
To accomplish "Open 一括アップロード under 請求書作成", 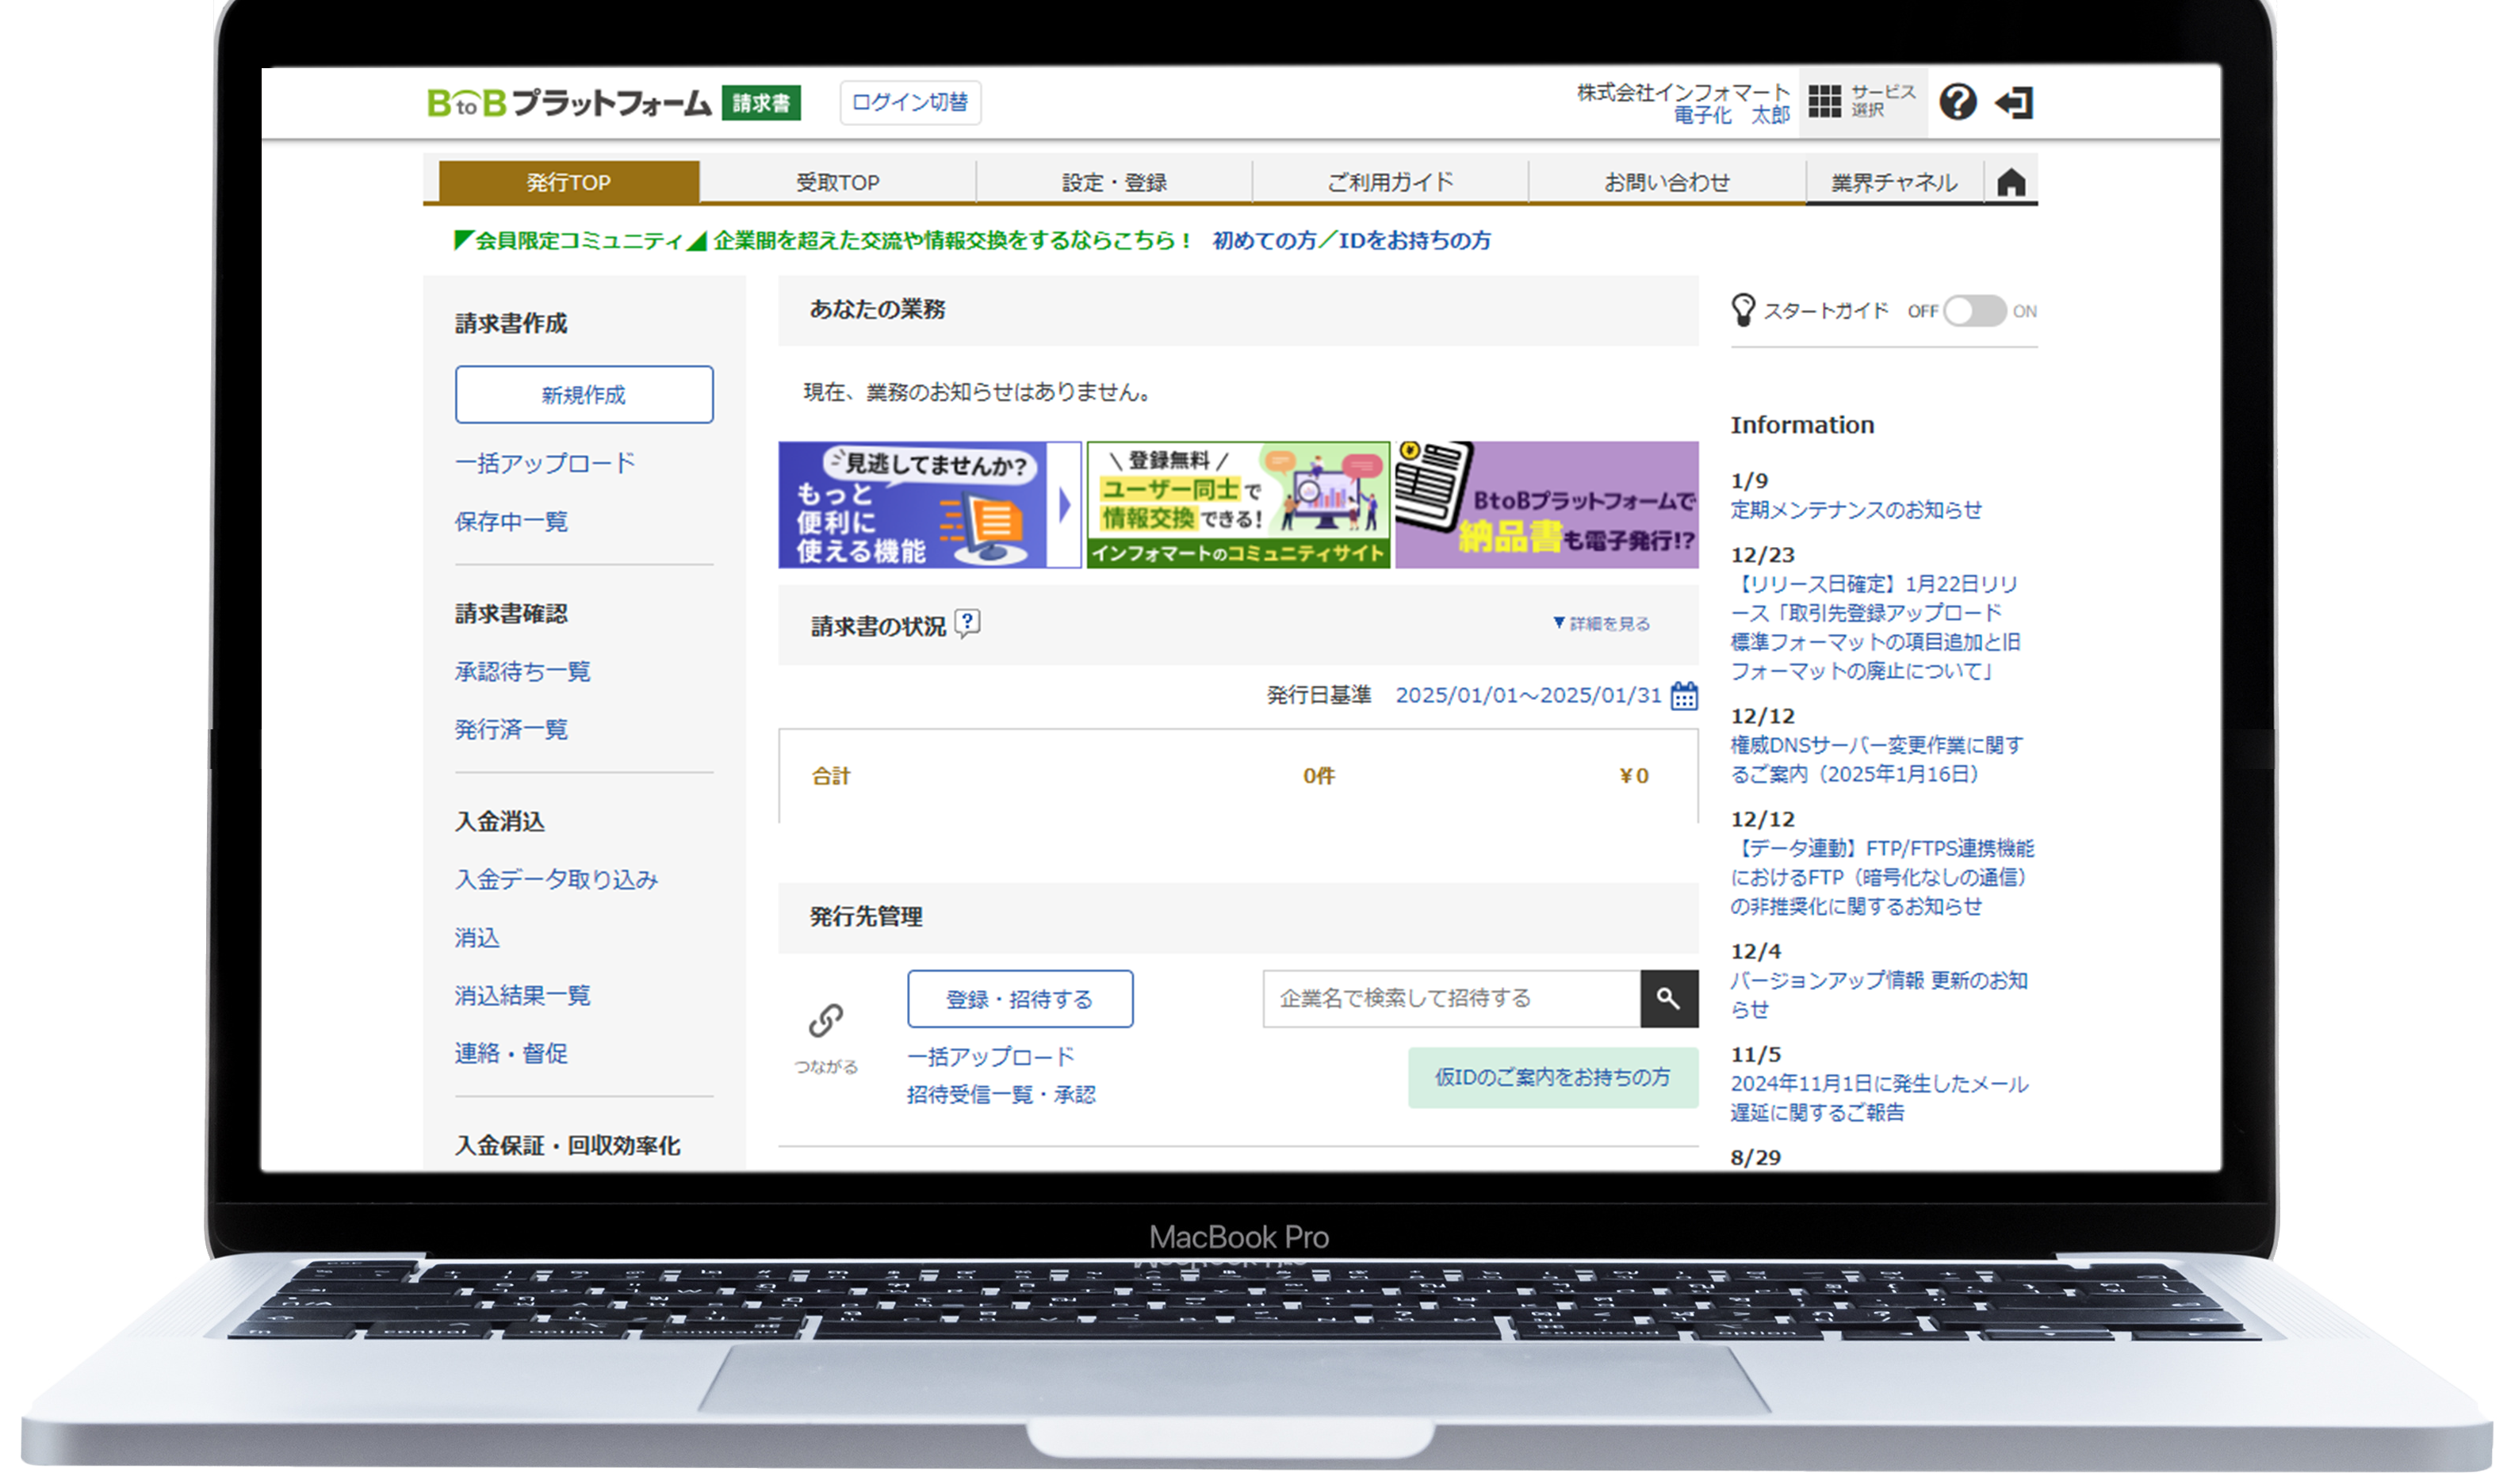I will tap(544, 463).
